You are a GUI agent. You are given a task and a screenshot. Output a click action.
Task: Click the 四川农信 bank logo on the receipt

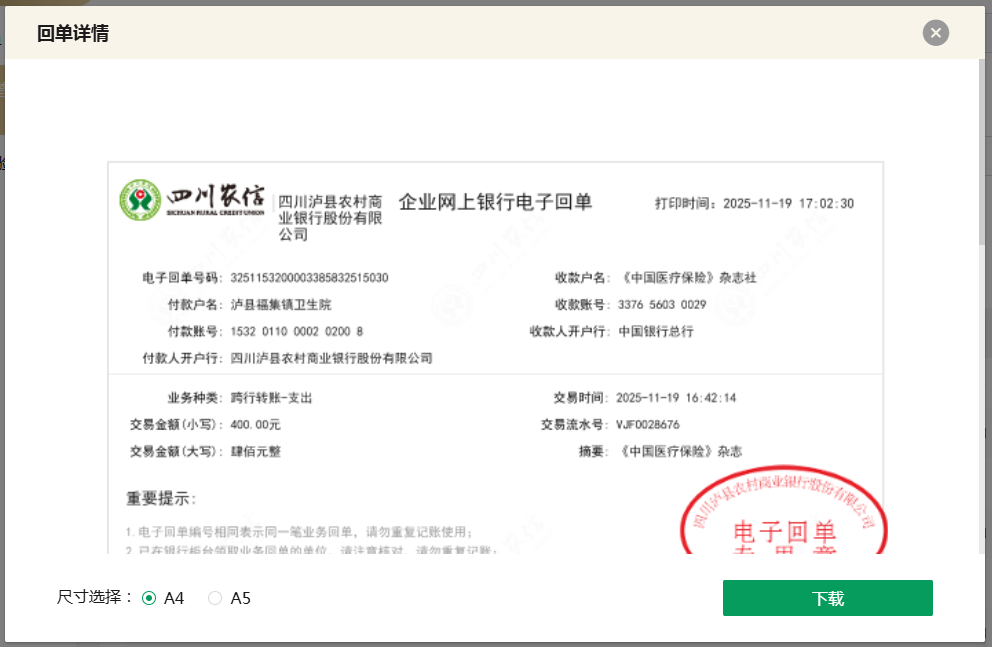[192, 200]
